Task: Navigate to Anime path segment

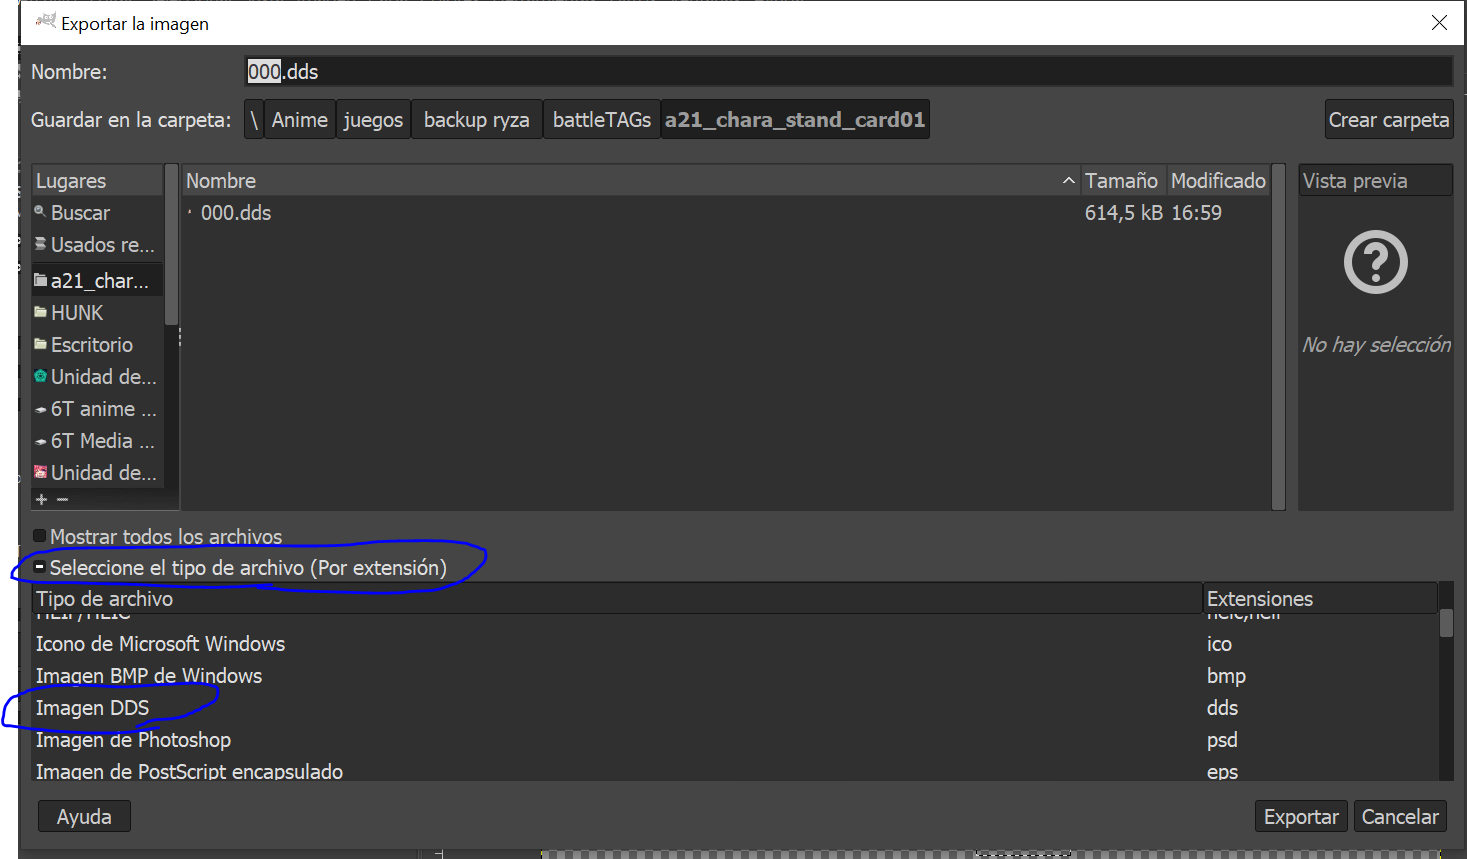Action: point(300,120)
